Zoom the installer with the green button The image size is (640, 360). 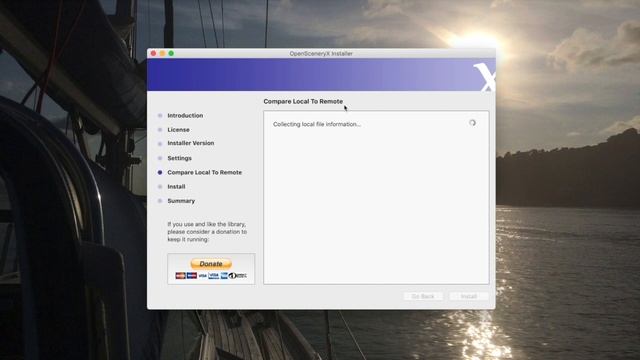point(171,53)
